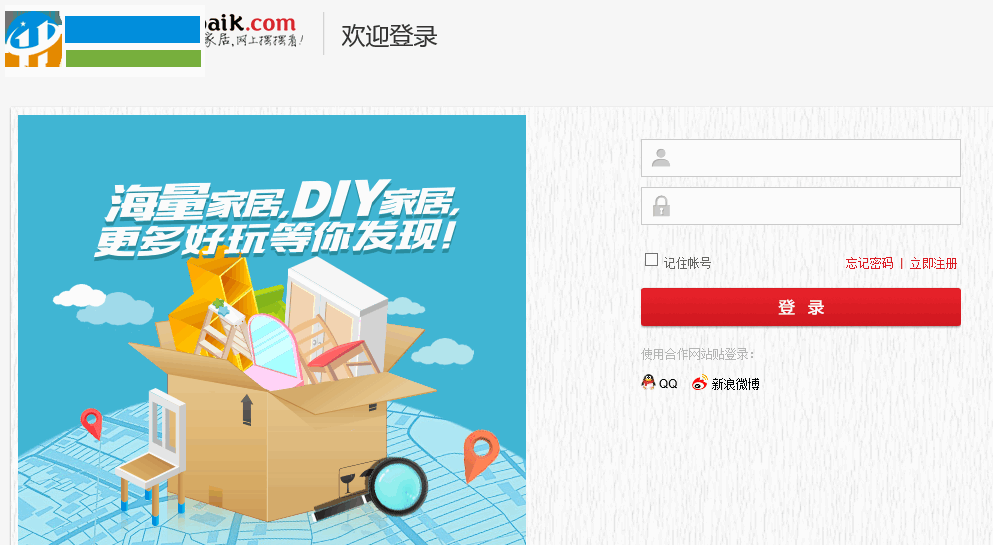The width and height of the screenshot is (993, 545).
Task: Toggle the 记住帐号 checkbox
Action: (x=651, y=260)
